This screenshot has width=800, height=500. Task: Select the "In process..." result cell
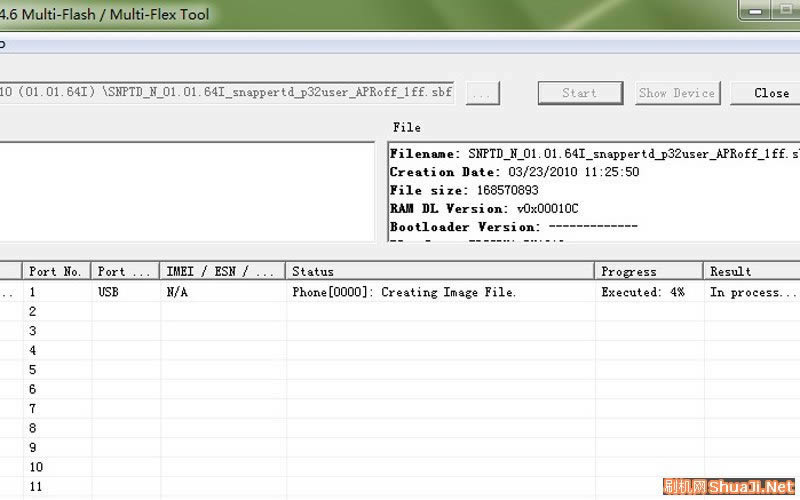[753, 292]
